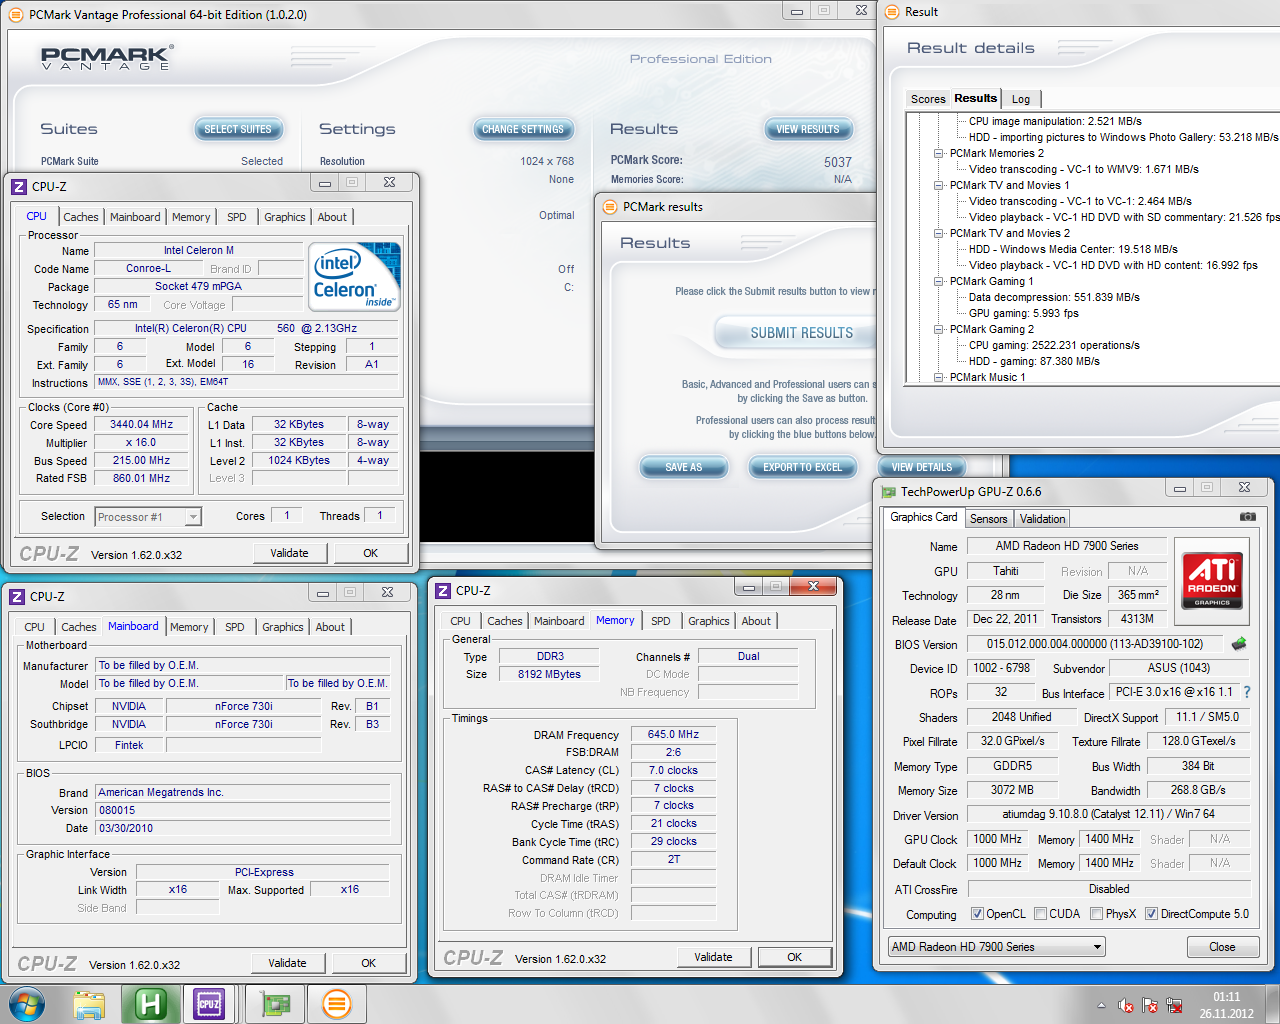Open Graphics tab in CPU-Z Mainboard window
Viewport: 1280px width, 1024px height.
pos(283,627)
